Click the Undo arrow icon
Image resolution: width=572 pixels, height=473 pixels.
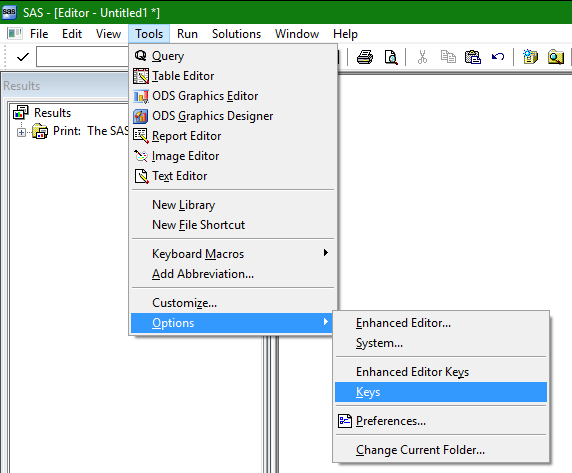point(498,57)
